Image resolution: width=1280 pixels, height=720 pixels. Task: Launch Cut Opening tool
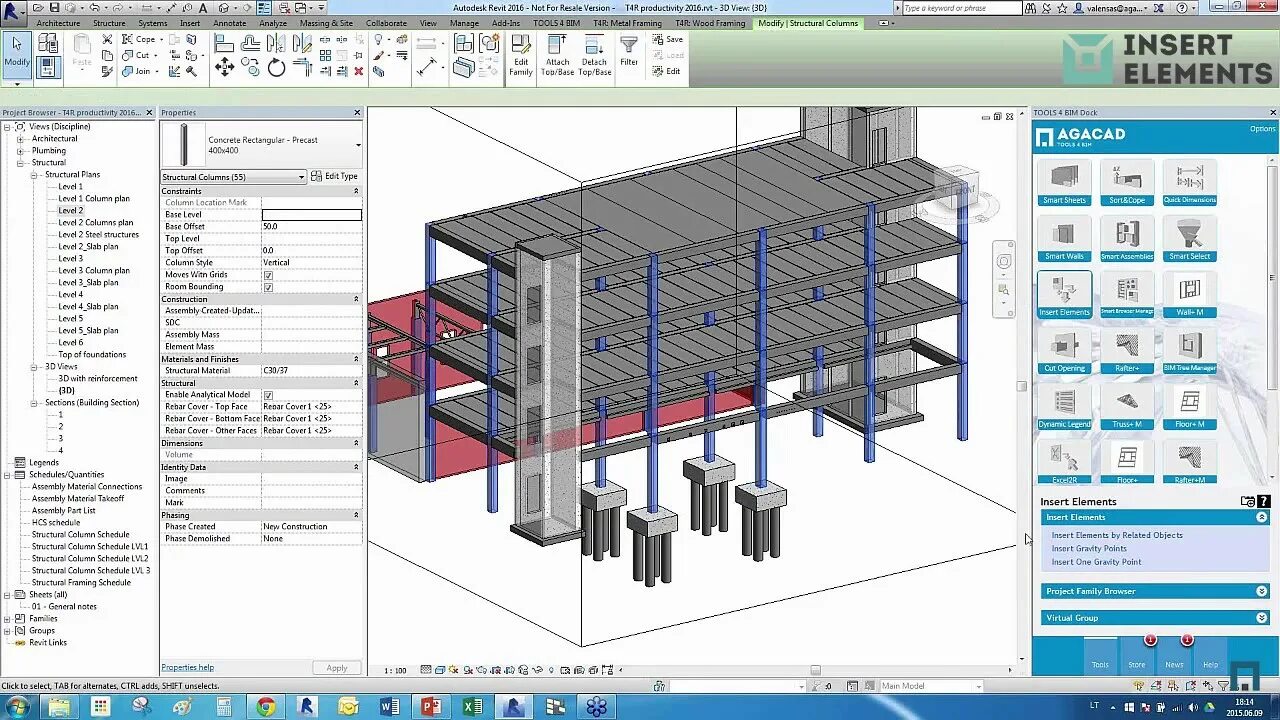click(1064, 351)
